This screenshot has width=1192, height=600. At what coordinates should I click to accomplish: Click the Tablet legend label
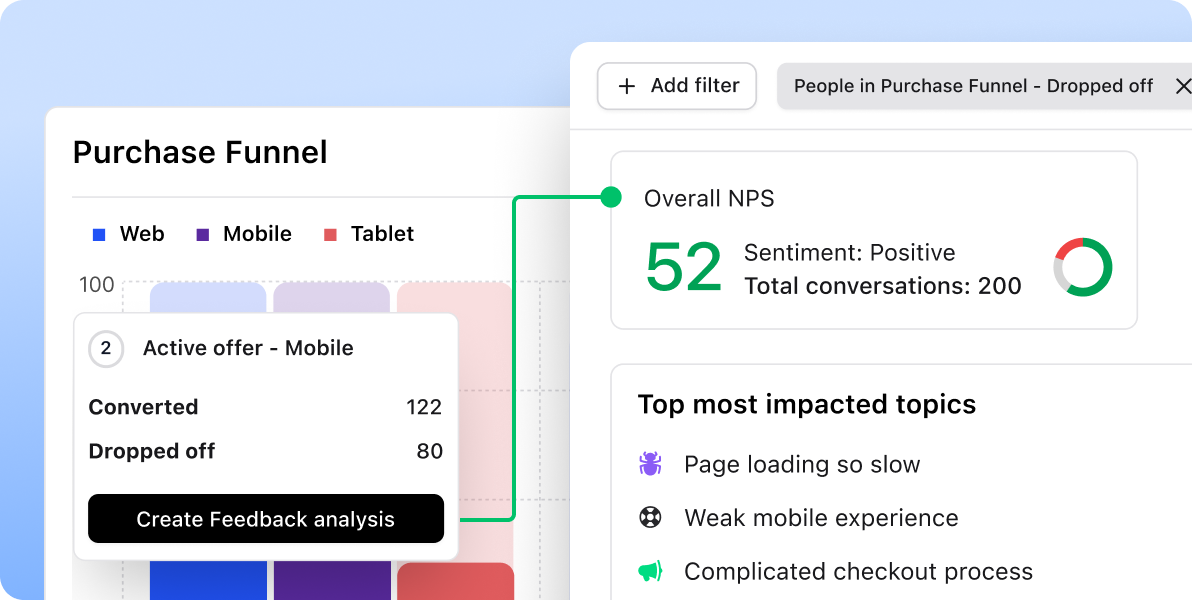point(382,234)
